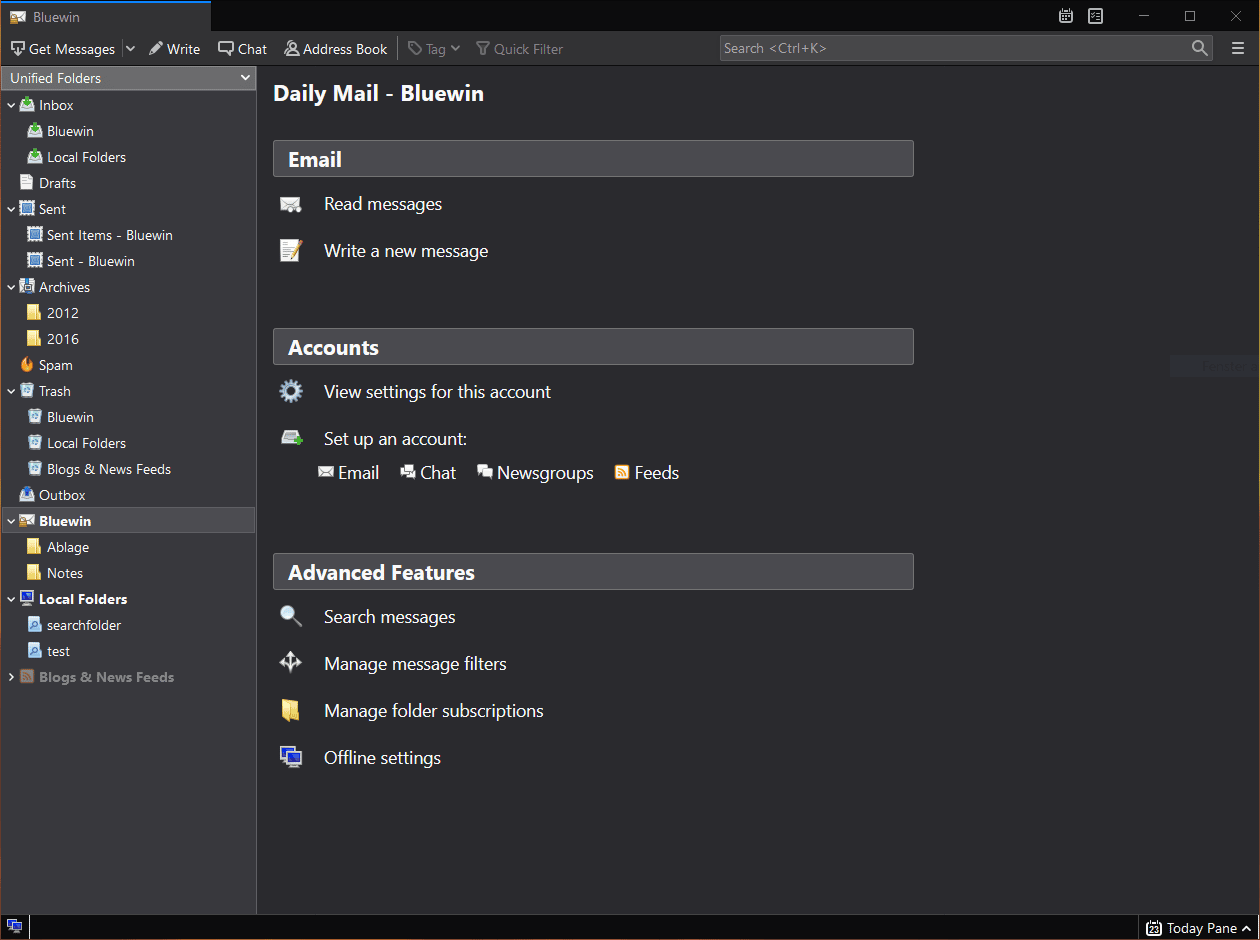
Task: Expand the Blogs & News Feeds folder
Action: [11, 676]
